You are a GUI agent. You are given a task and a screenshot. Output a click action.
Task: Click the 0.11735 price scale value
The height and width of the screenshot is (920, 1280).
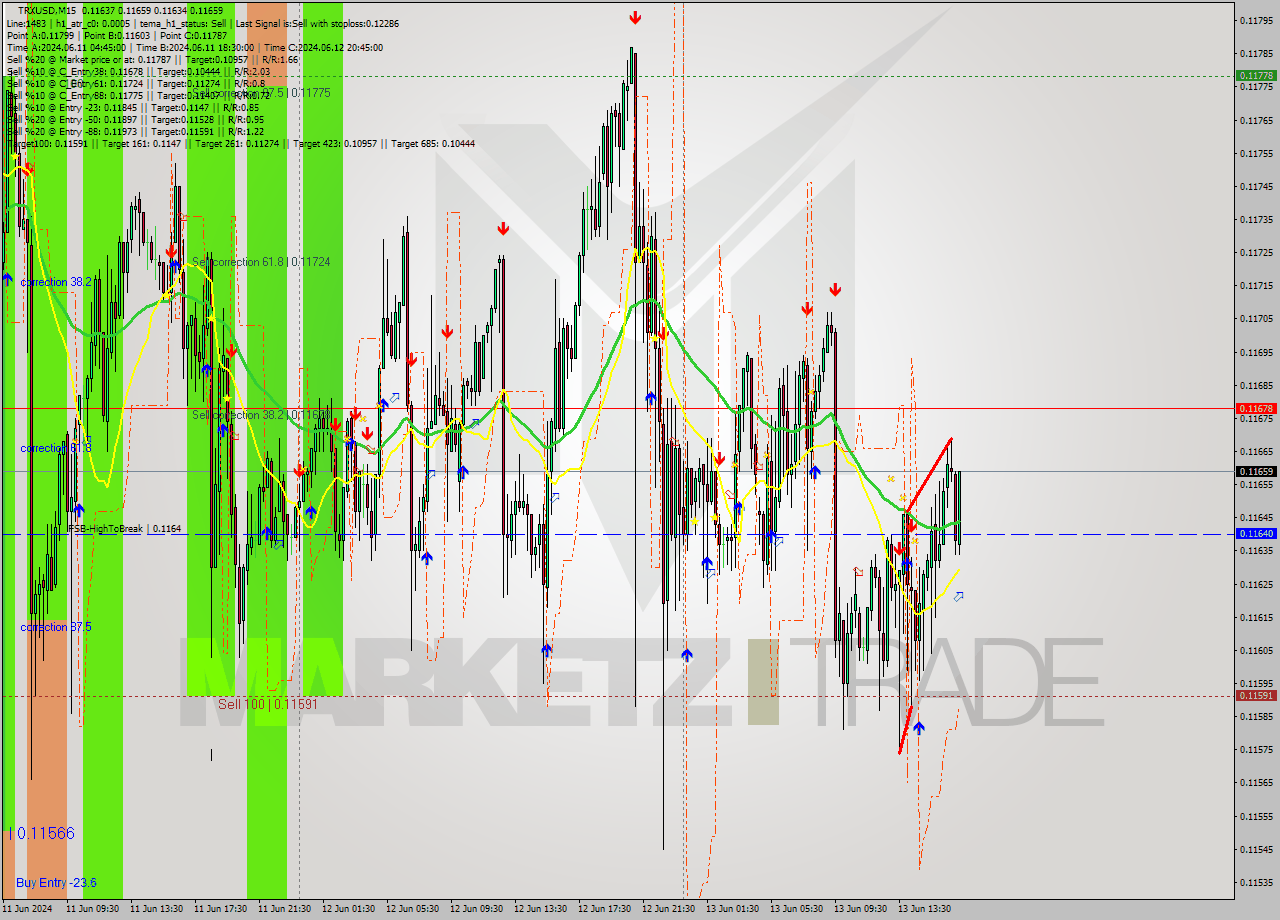click(1256, 219)
